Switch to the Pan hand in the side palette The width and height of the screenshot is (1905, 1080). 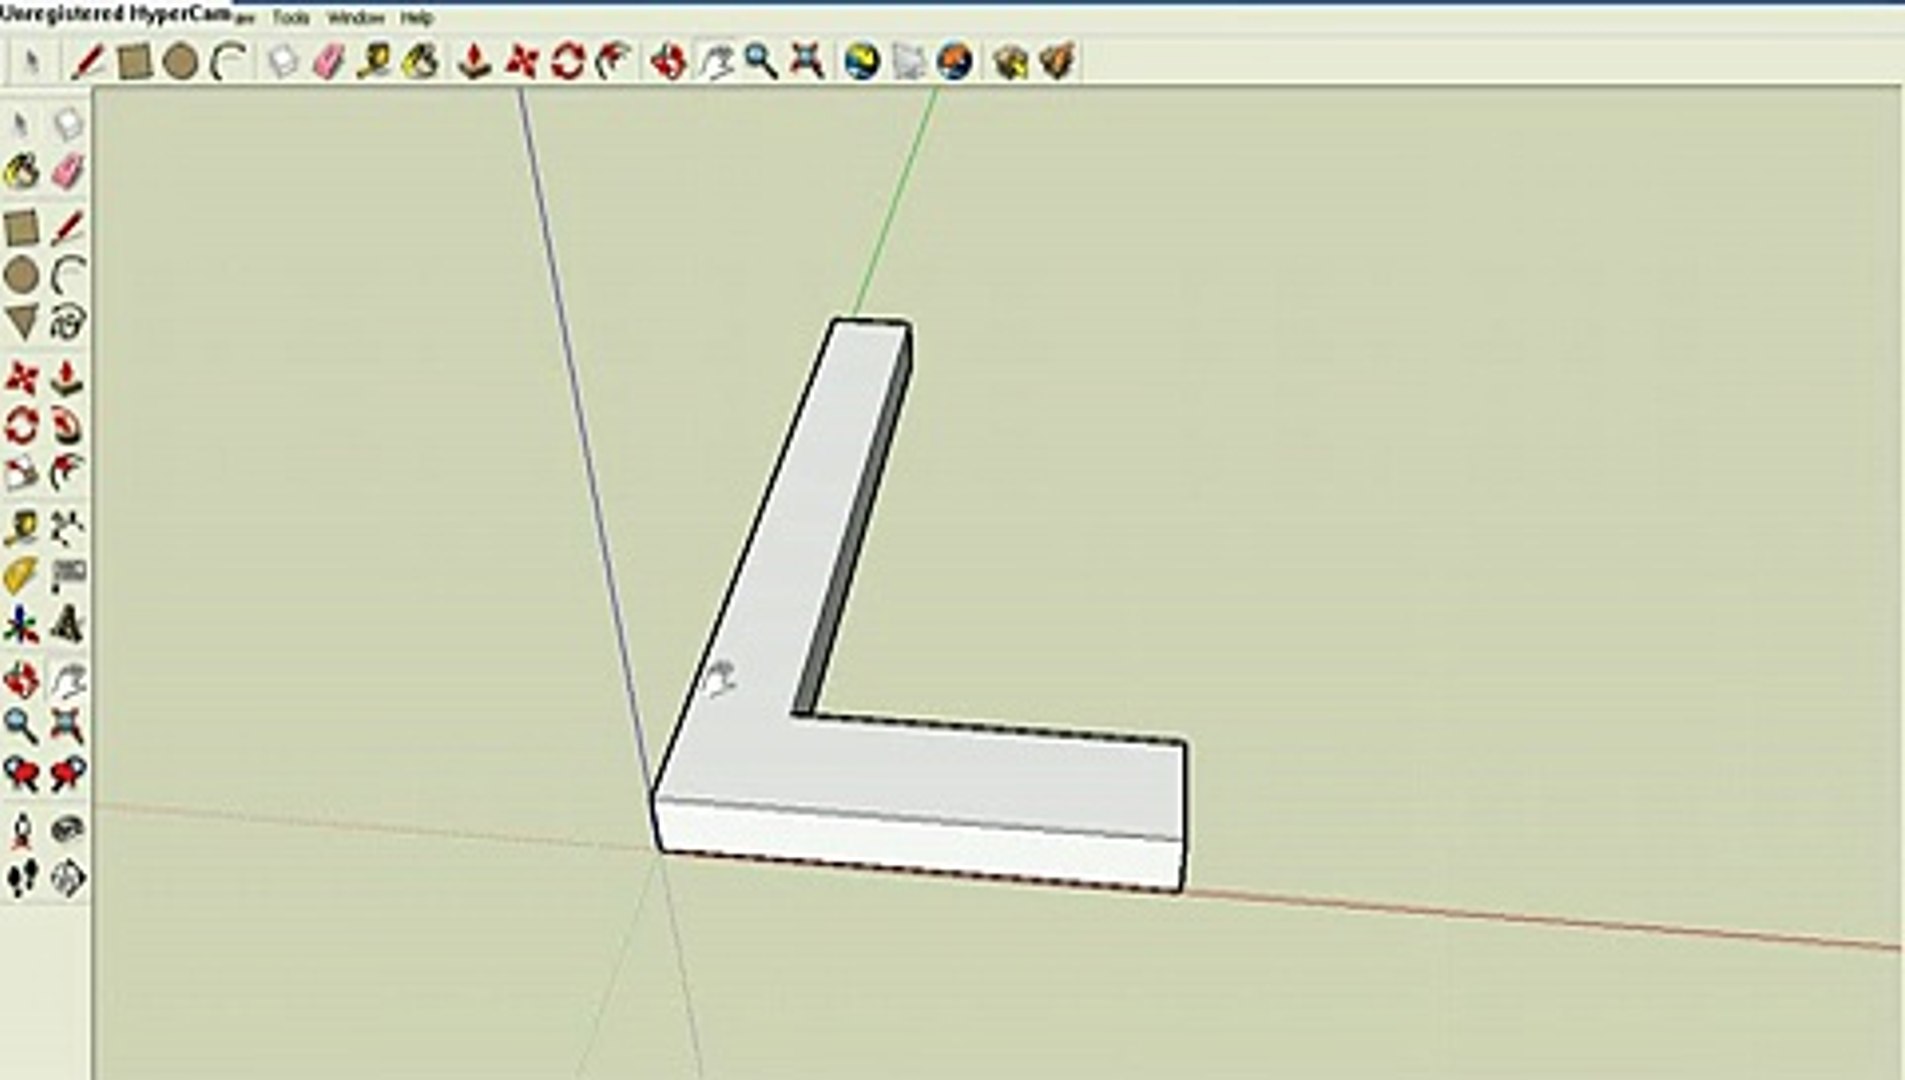[67, 680]
